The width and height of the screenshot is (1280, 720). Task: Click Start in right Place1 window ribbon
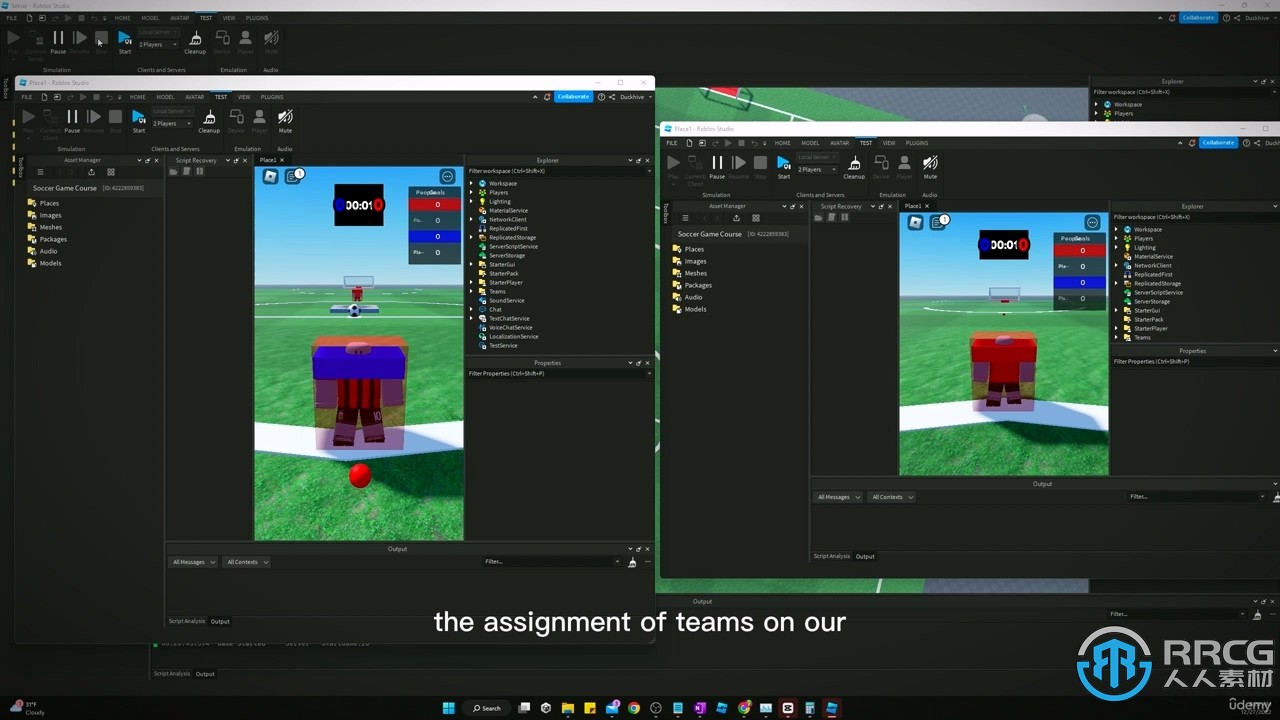click(784, 166)
